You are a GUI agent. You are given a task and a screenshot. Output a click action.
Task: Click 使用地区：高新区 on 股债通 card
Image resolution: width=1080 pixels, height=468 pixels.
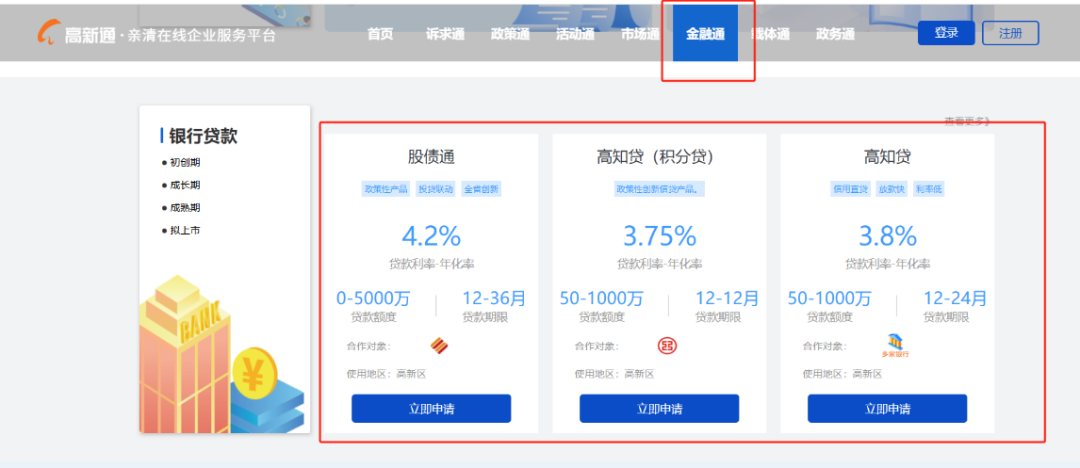pyautogui.click(x=386, y=374)
